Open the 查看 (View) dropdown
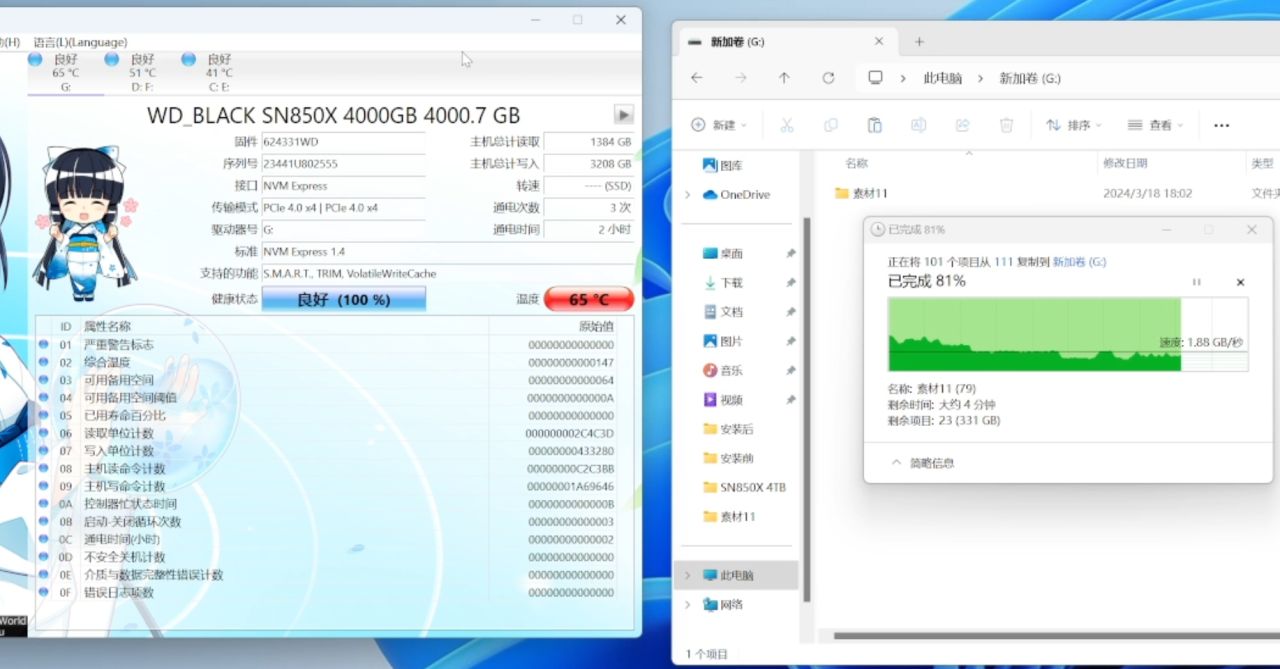The height and width of the screenshot is (669, 1280). pyautogui.click(x=1155, y=125)
